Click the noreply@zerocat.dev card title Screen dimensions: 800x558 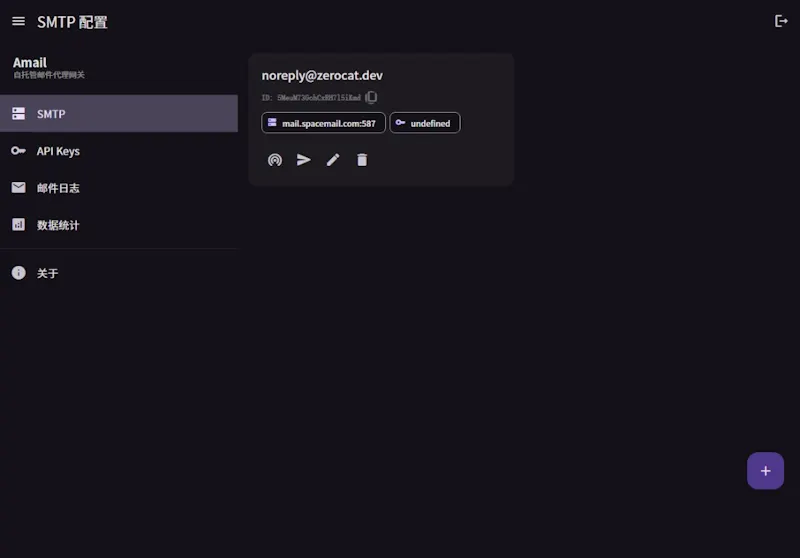click(x=322, y=75)
